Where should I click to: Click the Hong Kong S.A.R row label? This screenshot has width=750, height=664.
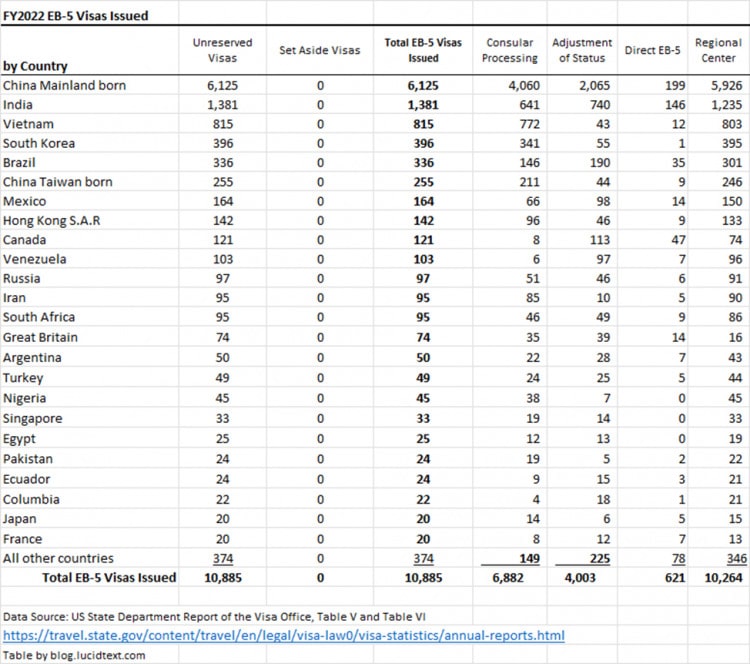click(x=52, y=221)
